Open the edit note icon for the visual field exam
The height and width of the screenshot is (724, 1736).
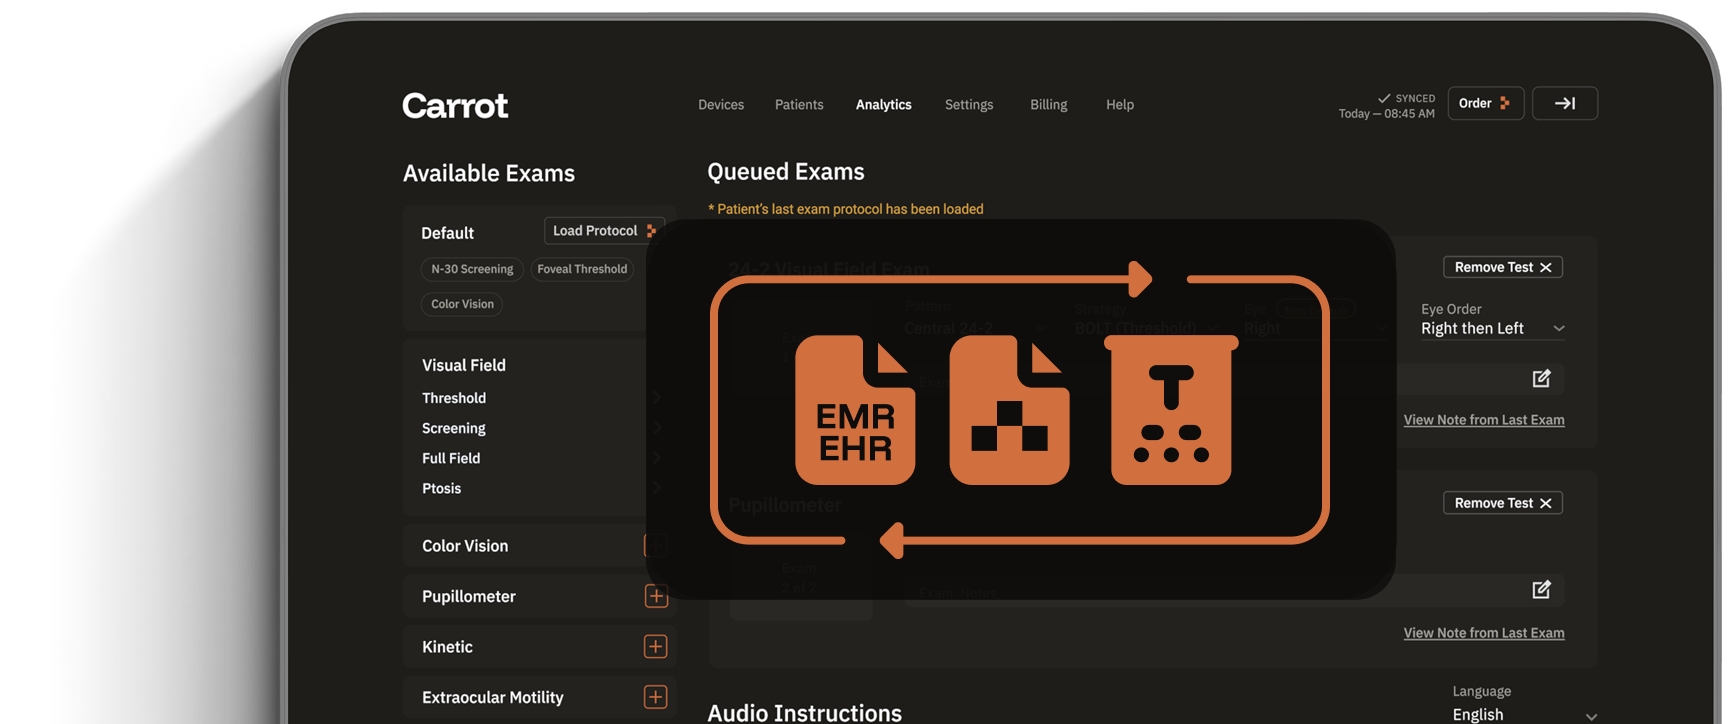(x=1541, y=378)
